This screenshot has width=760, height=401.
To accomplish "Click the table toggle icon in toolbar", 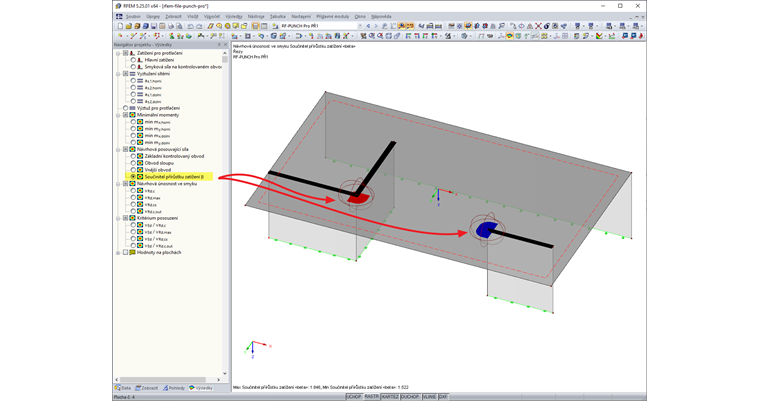I will 264,26.
